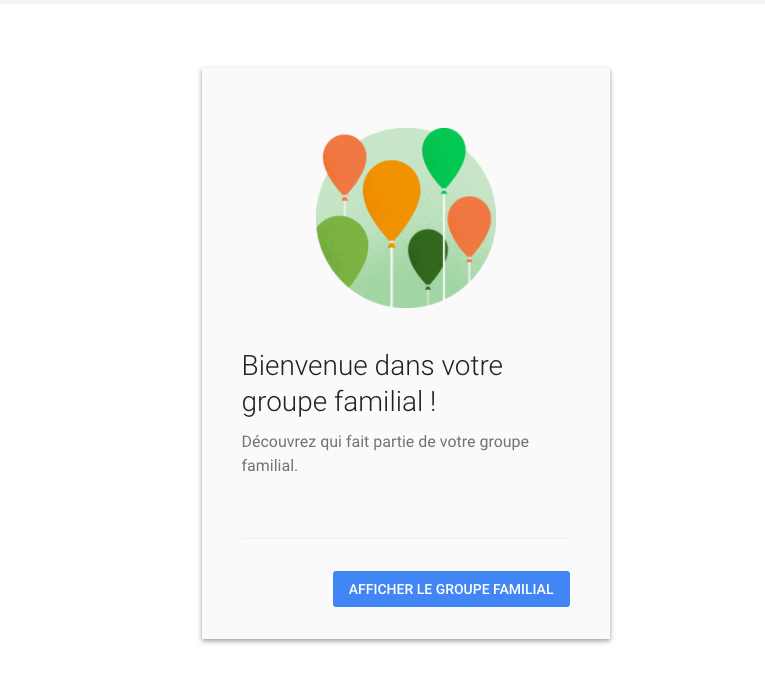Viewport: 765px width, 695px height.
Task: Click the AFFICHER LE GROUPE FAMILIAL button
Action: tap(451, 589)
